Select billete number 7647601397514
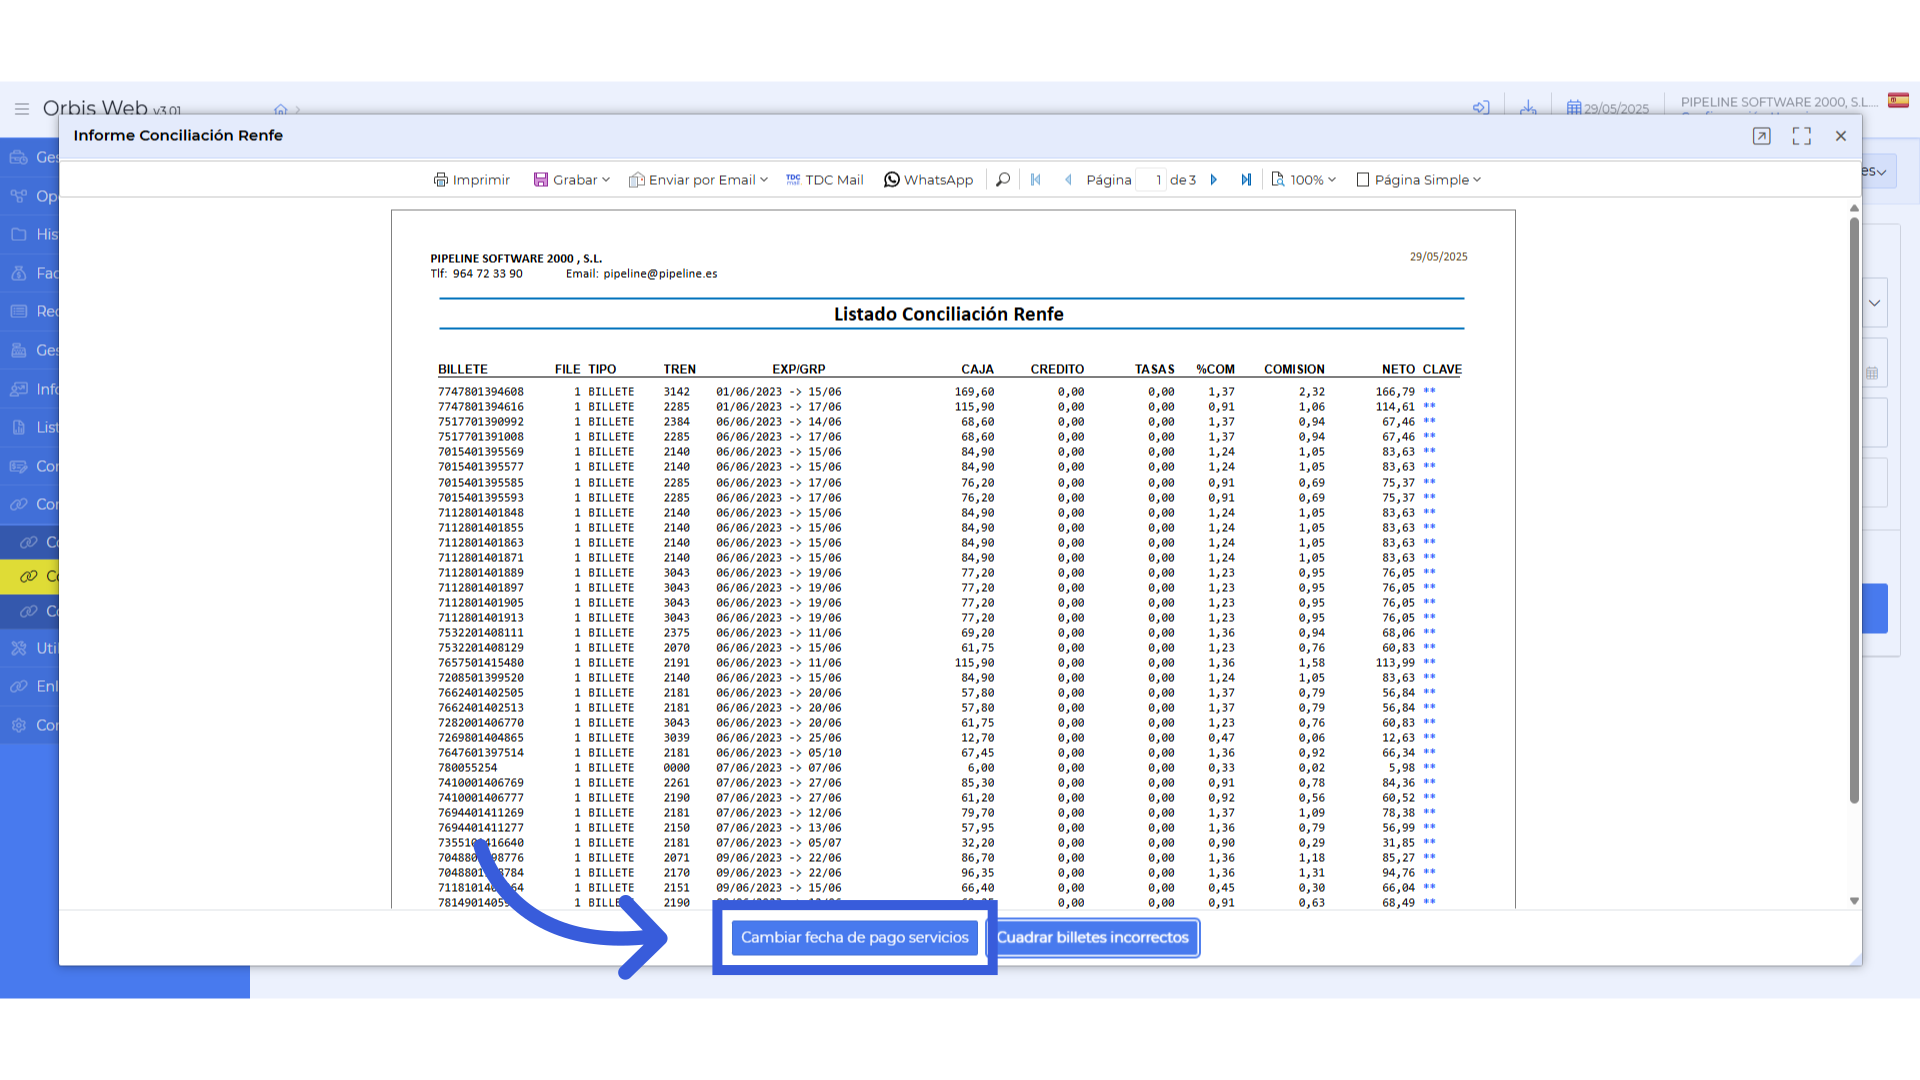 click(481, 753)
